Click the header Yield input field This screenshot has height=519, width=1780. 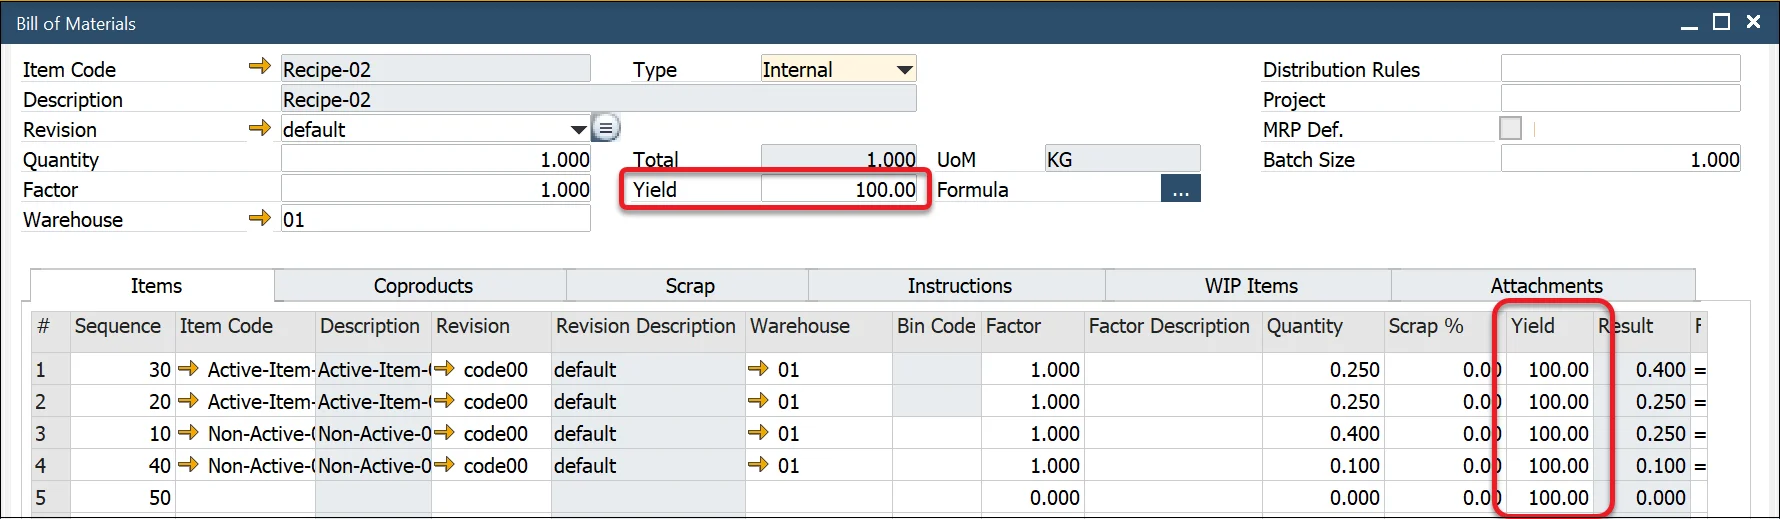click(x=838, y=190)
